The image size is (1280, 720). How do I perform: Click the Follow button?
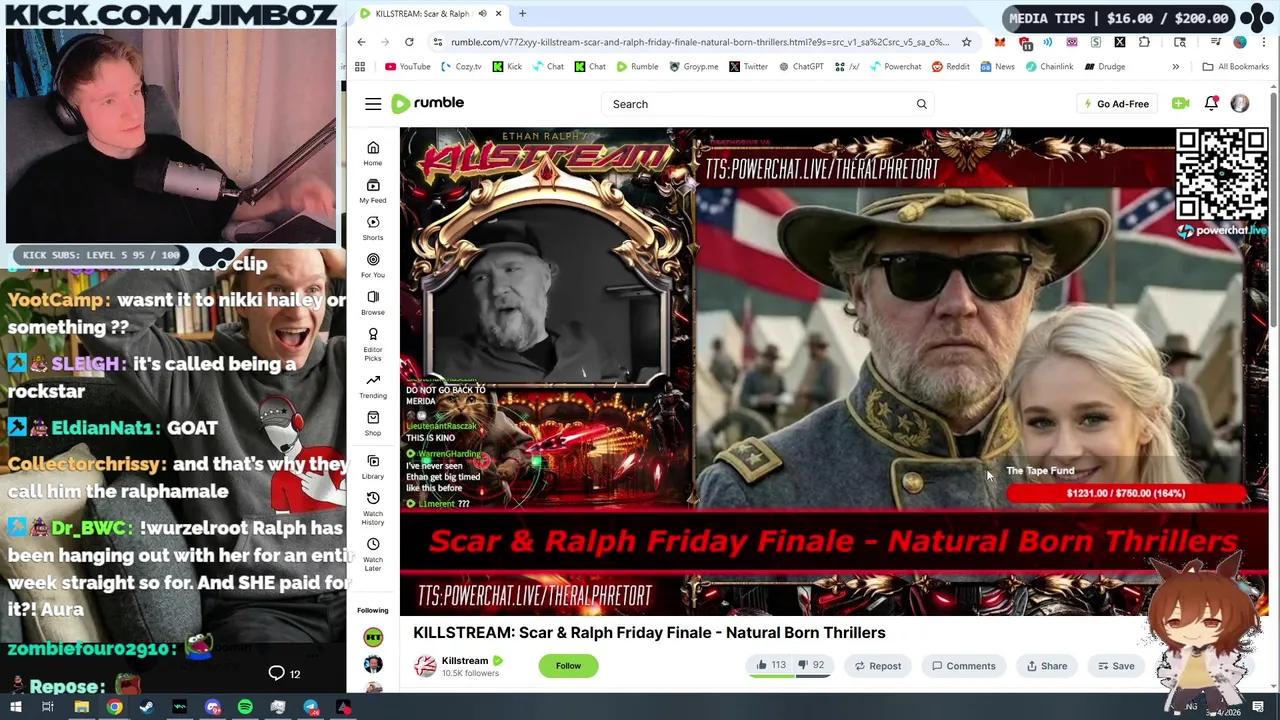point(568,666)
